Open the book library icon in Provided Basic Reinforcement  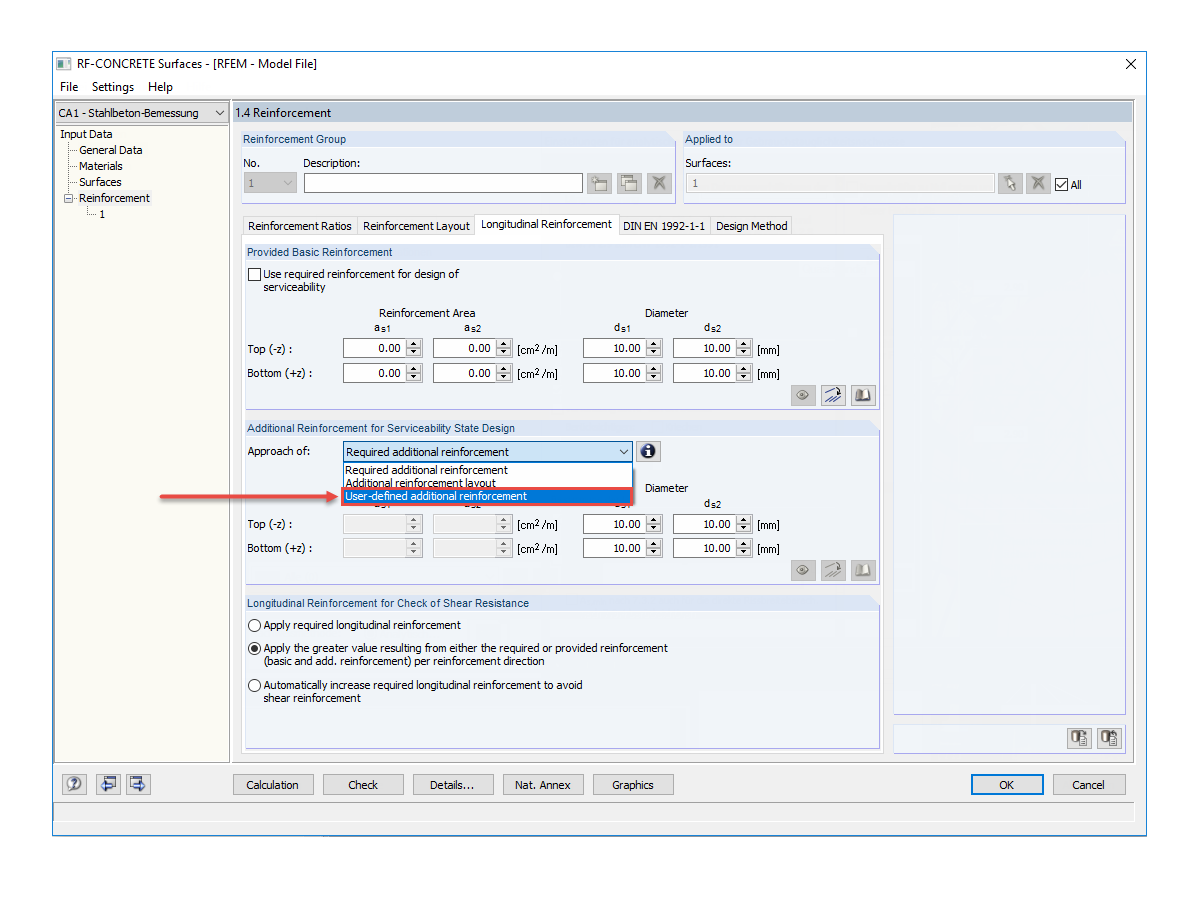(863, 395)
